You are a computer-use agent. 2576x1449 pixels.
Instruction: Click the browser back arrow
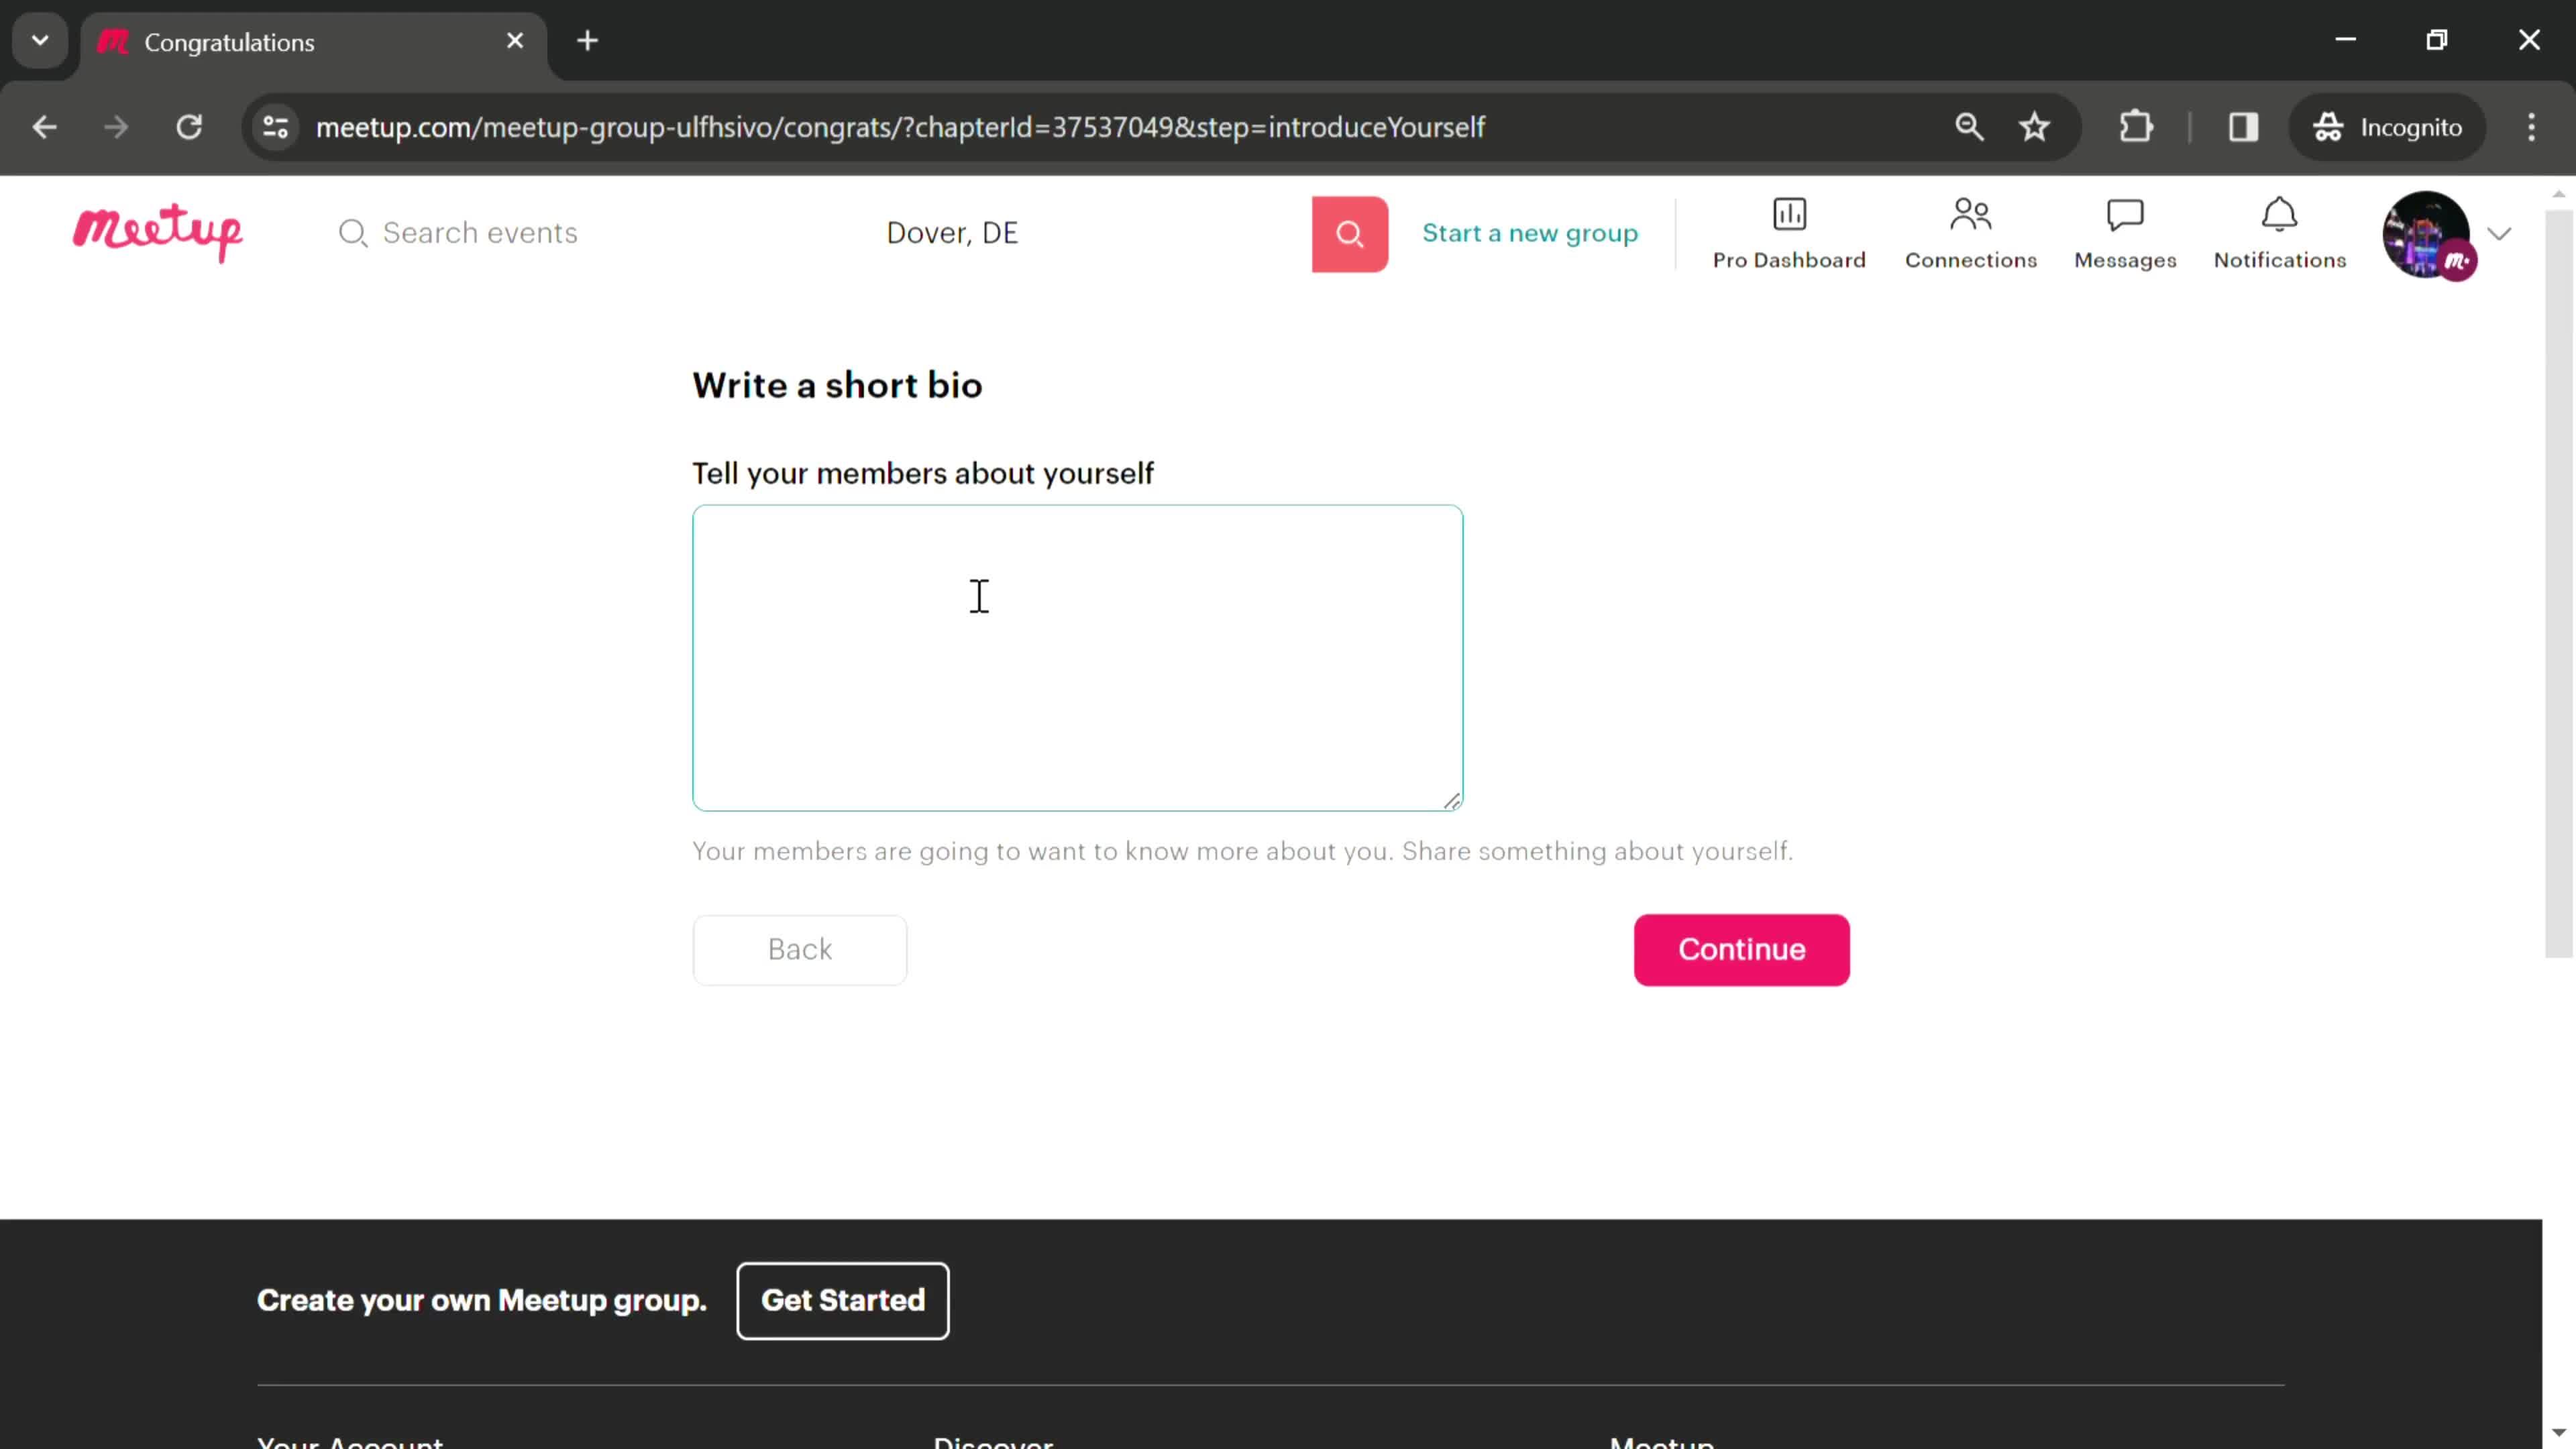click(44, 125)
